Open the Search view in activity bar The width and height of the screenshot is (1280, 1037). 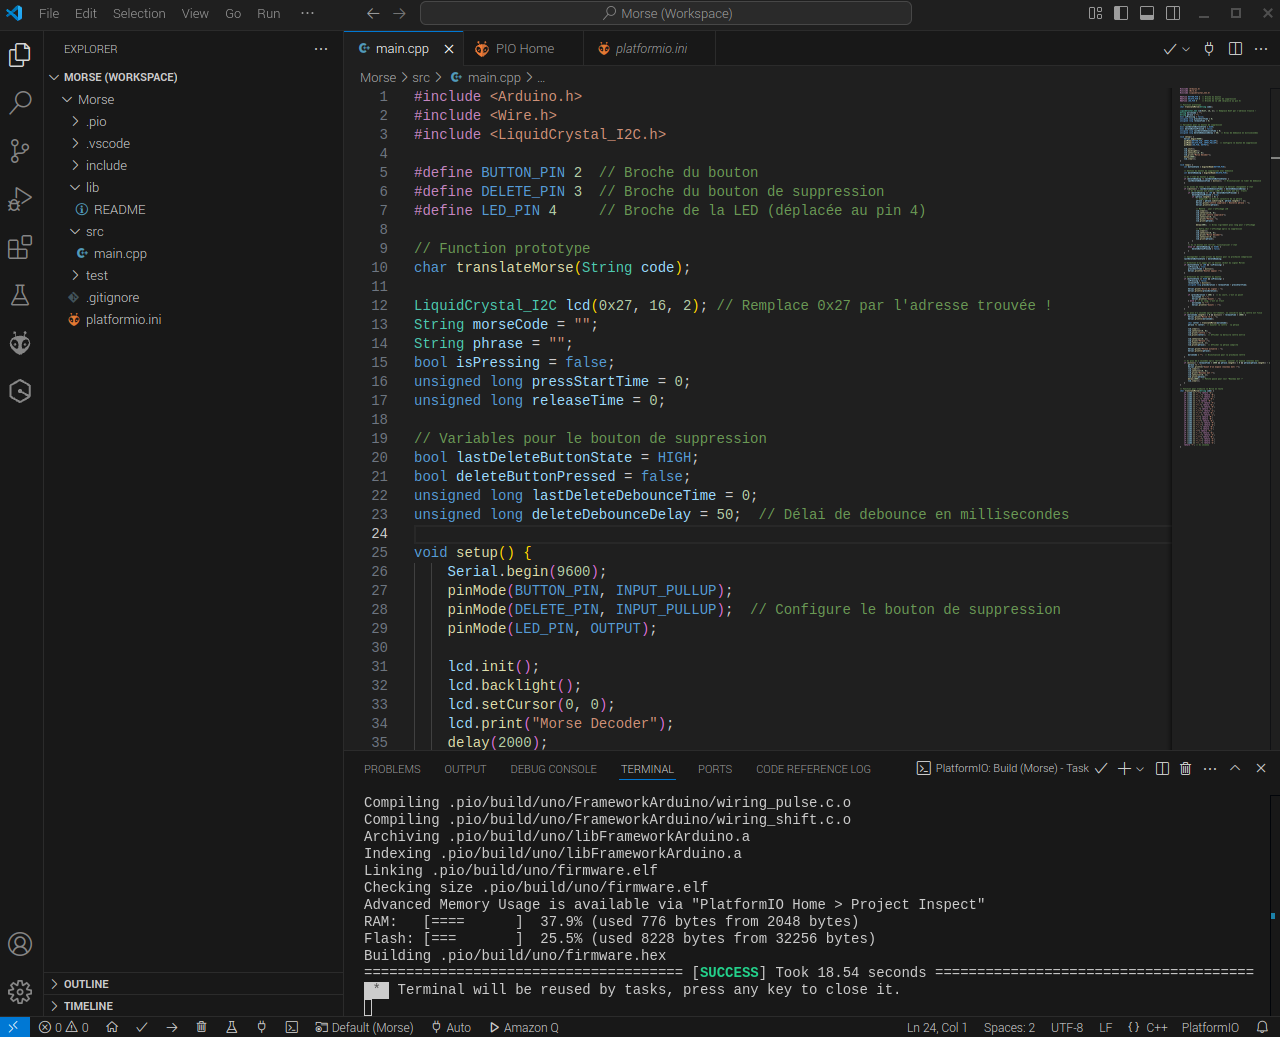click(20, 103)
